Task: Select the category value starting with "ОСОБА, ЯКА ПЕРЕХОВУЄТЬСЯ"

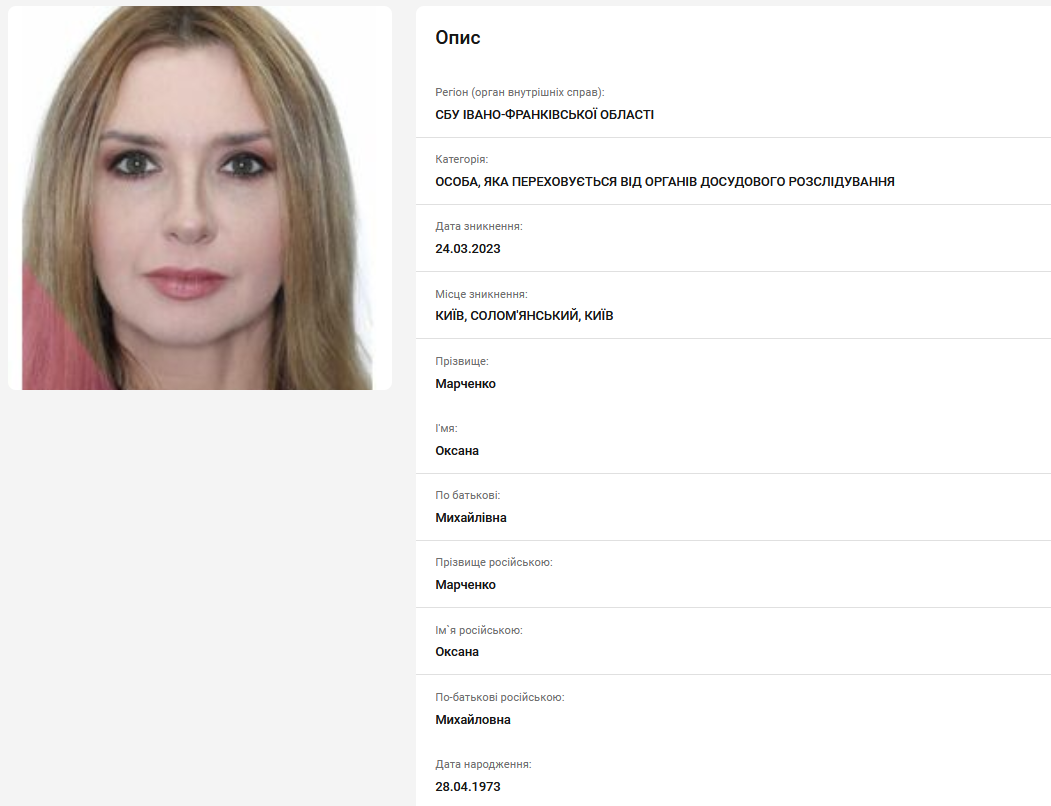Action: tap(664, 182)
